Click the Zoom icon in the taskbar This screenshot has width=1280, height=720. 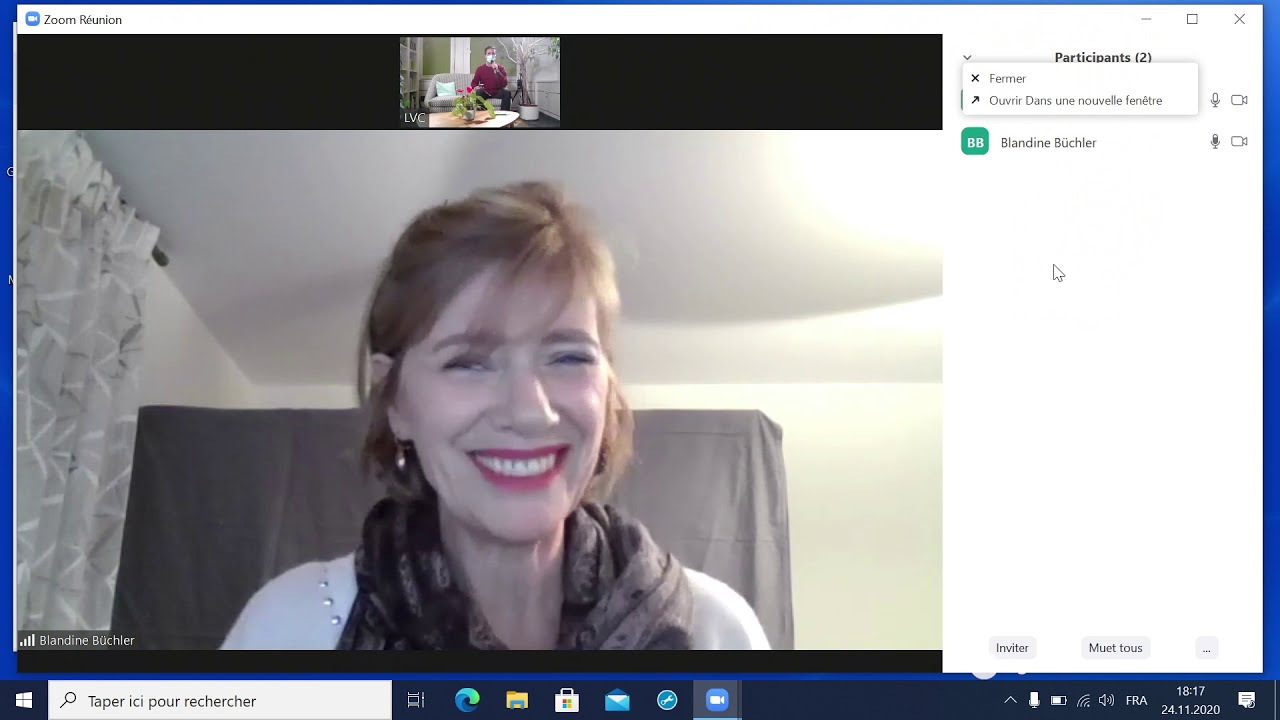click(x=717, y=700)
